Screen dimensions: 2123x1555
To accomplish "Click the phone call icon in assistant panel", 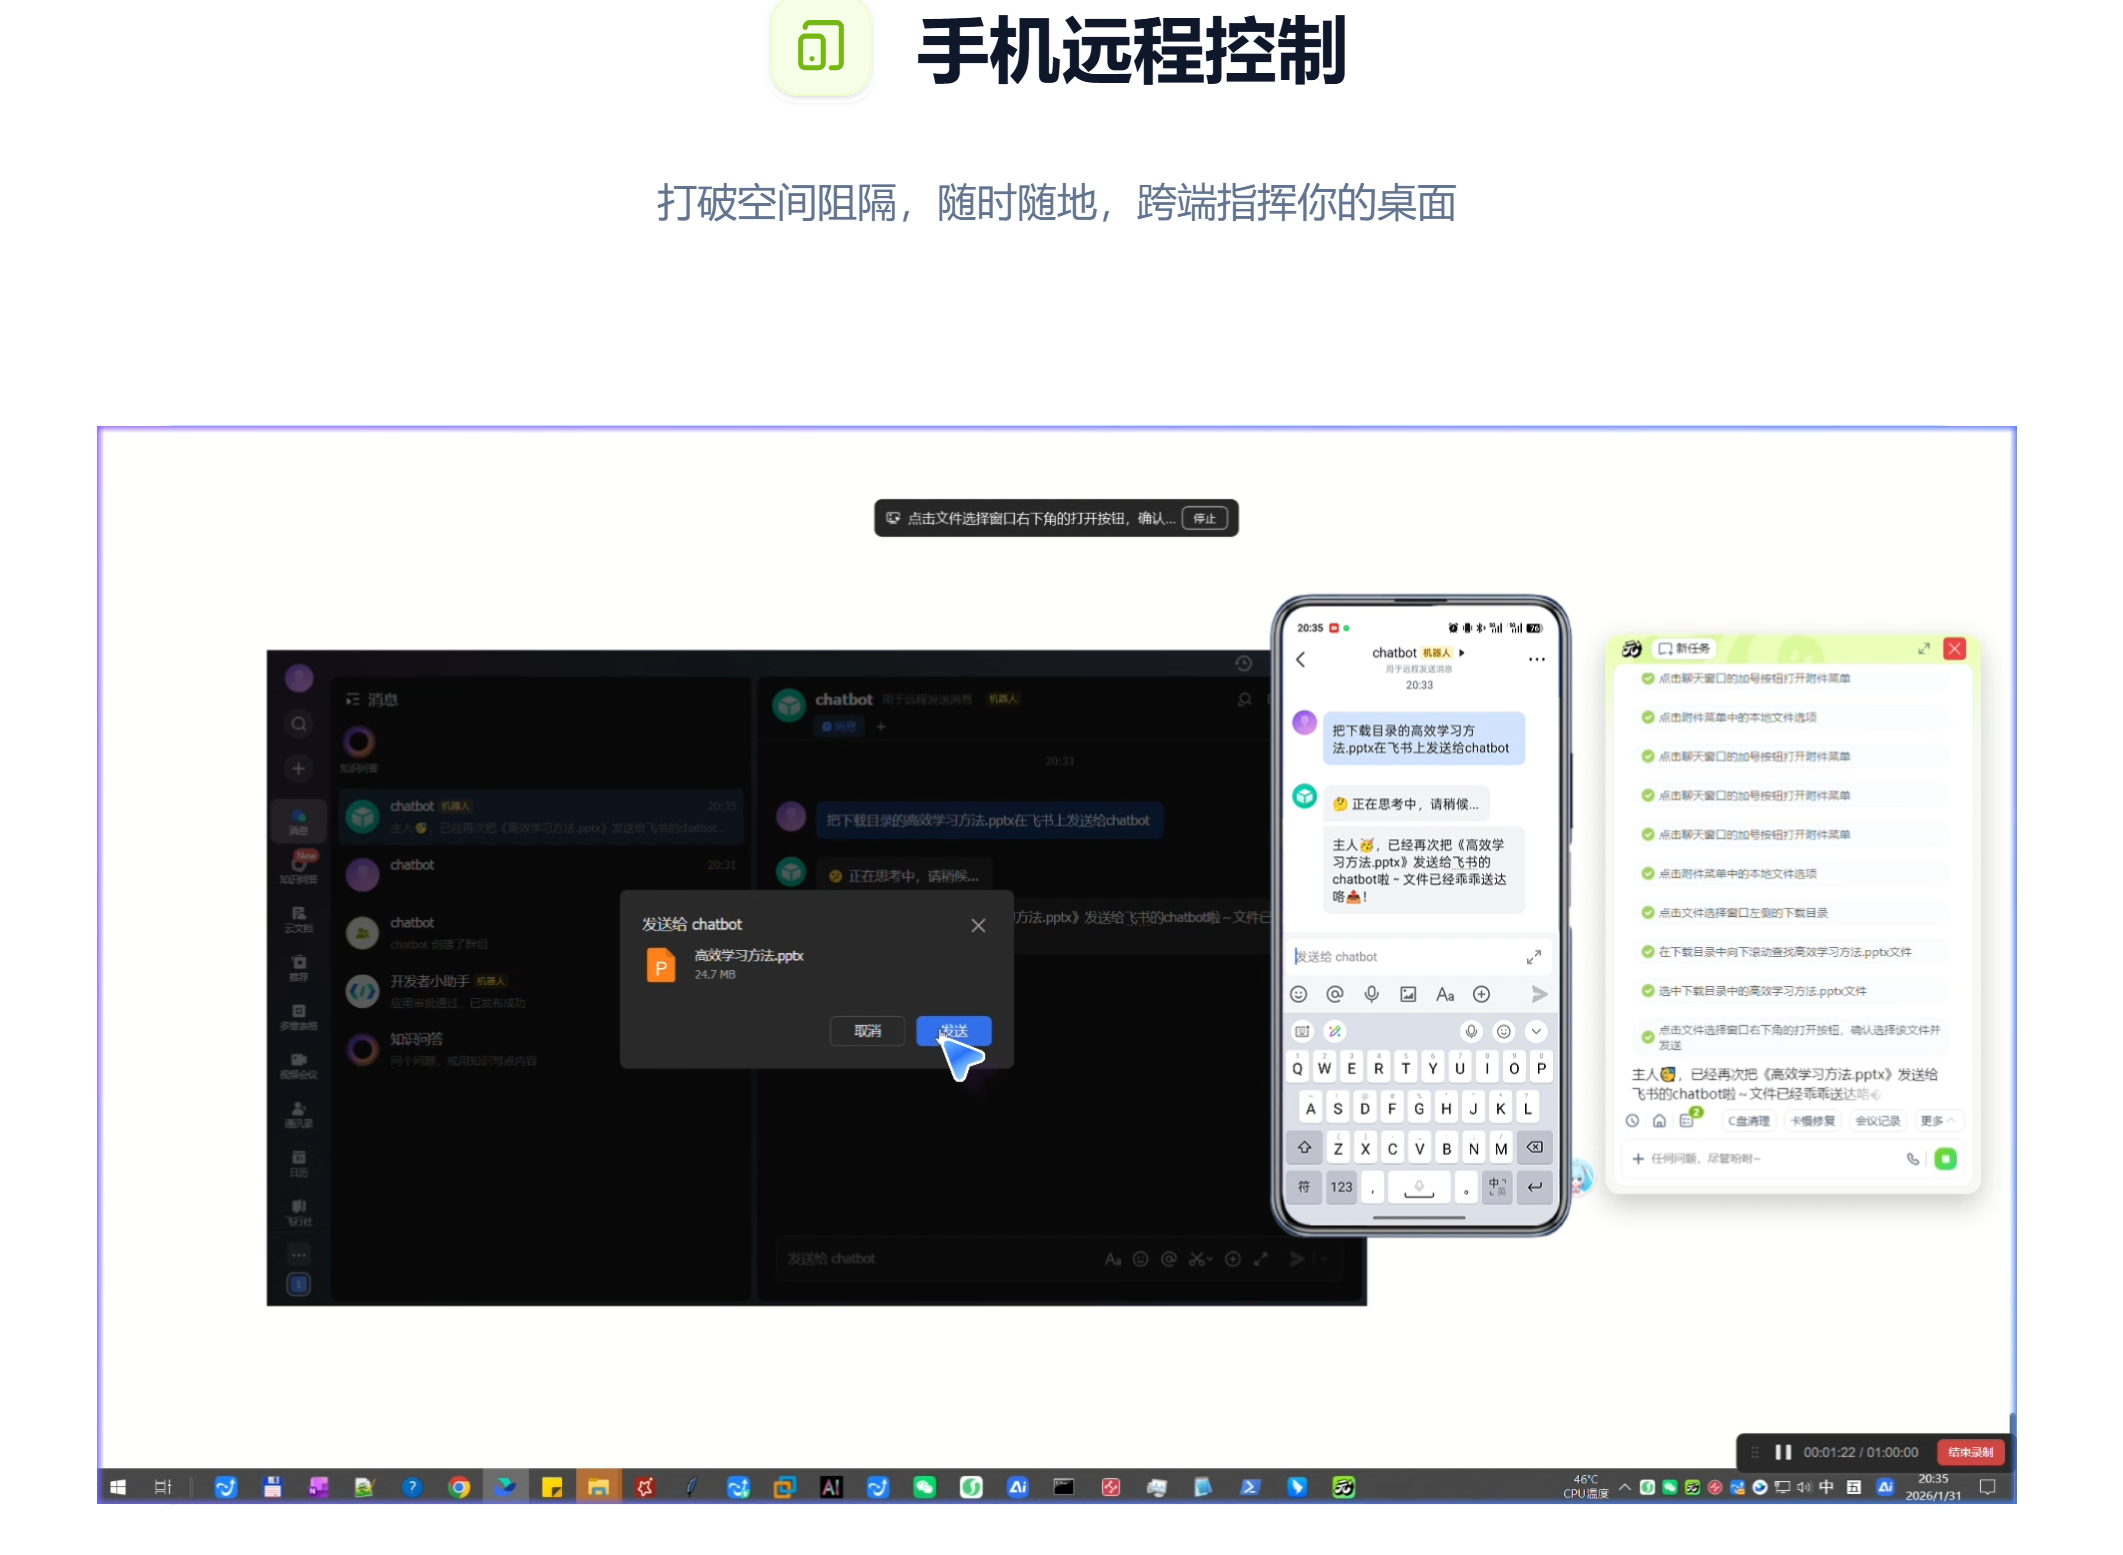I will [x=1912, y=1159].
